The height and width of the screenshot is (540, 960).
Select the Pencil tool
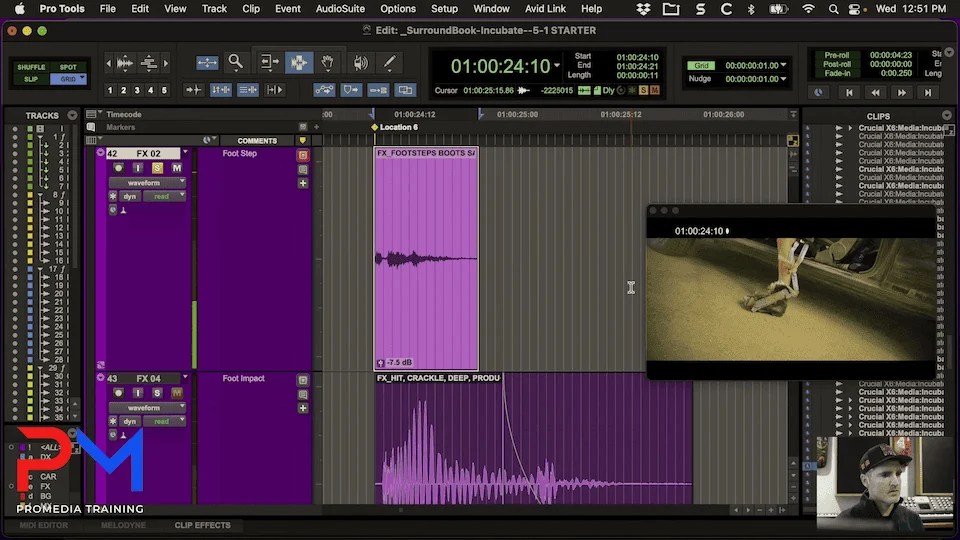pyautogui.click(x=389, y=62)
